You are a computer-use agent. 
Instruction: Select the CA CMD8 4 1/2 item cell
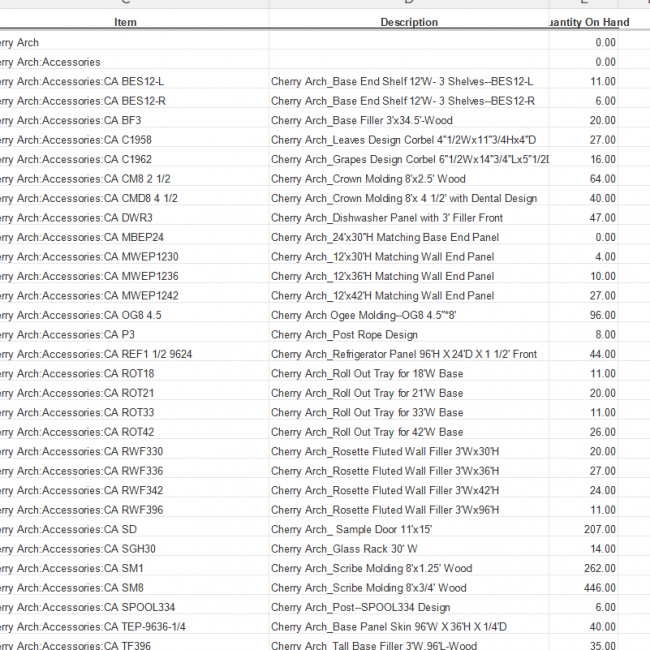[134, 198]
